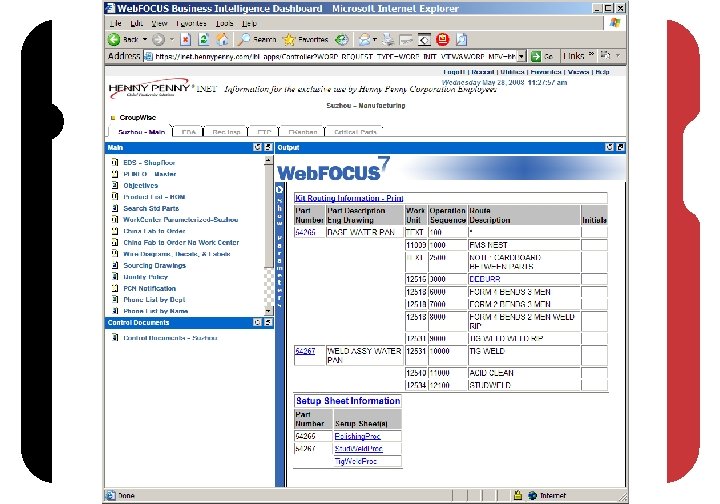Open EDS - Shopfloor in the Main list
Image resolution: width=720 pixels, height=504 pixels.
click(149, 162)
